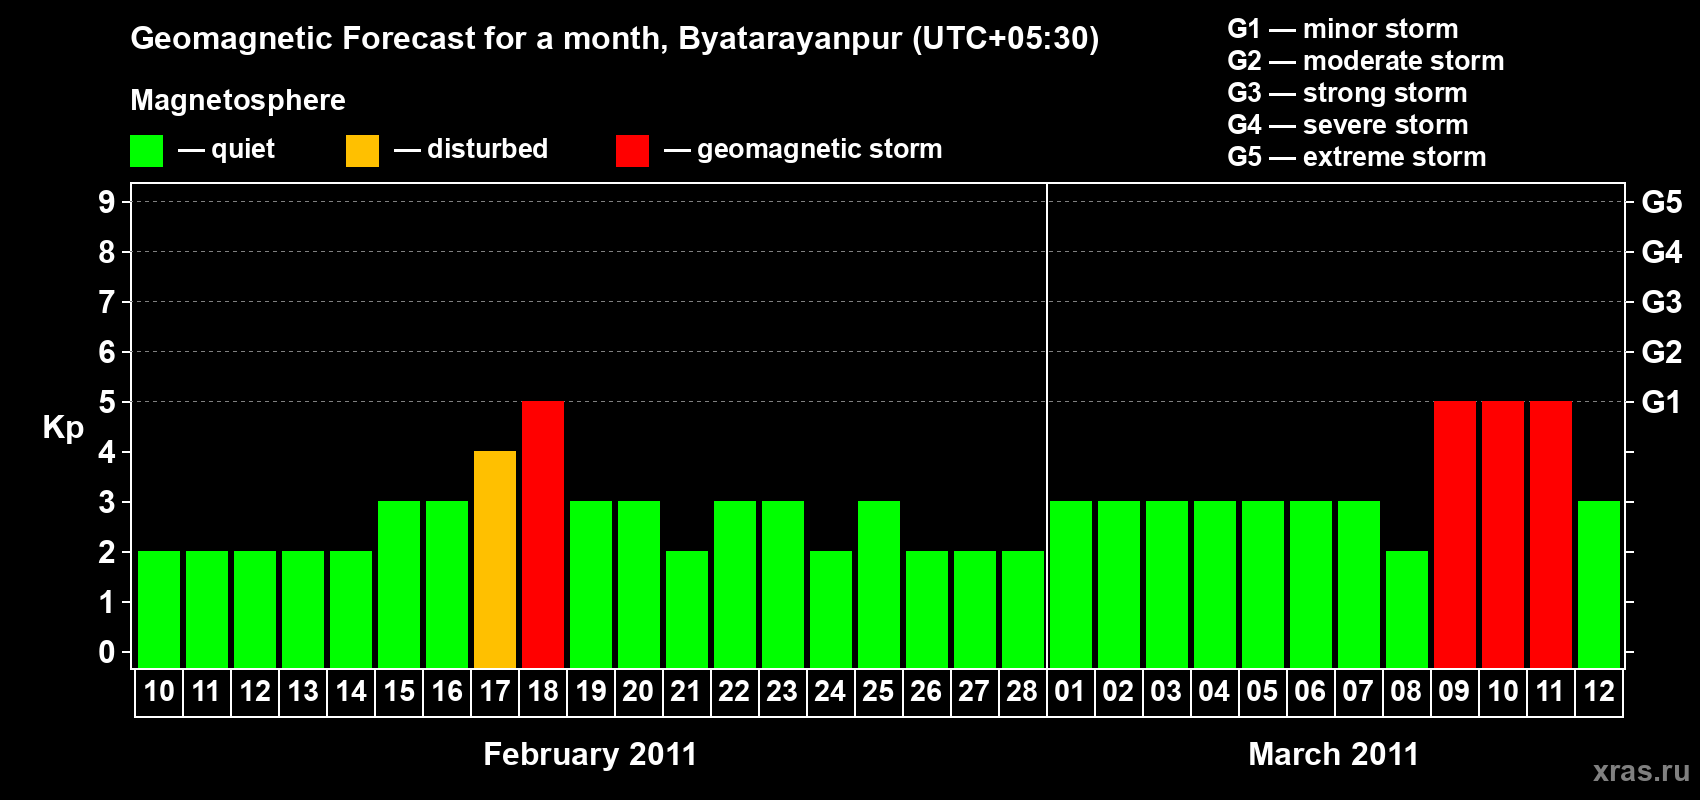The width and height of the screenshot is (1700, 800).
Task: Click the date label 12 in March
Action: click(x=1599, y=691)
